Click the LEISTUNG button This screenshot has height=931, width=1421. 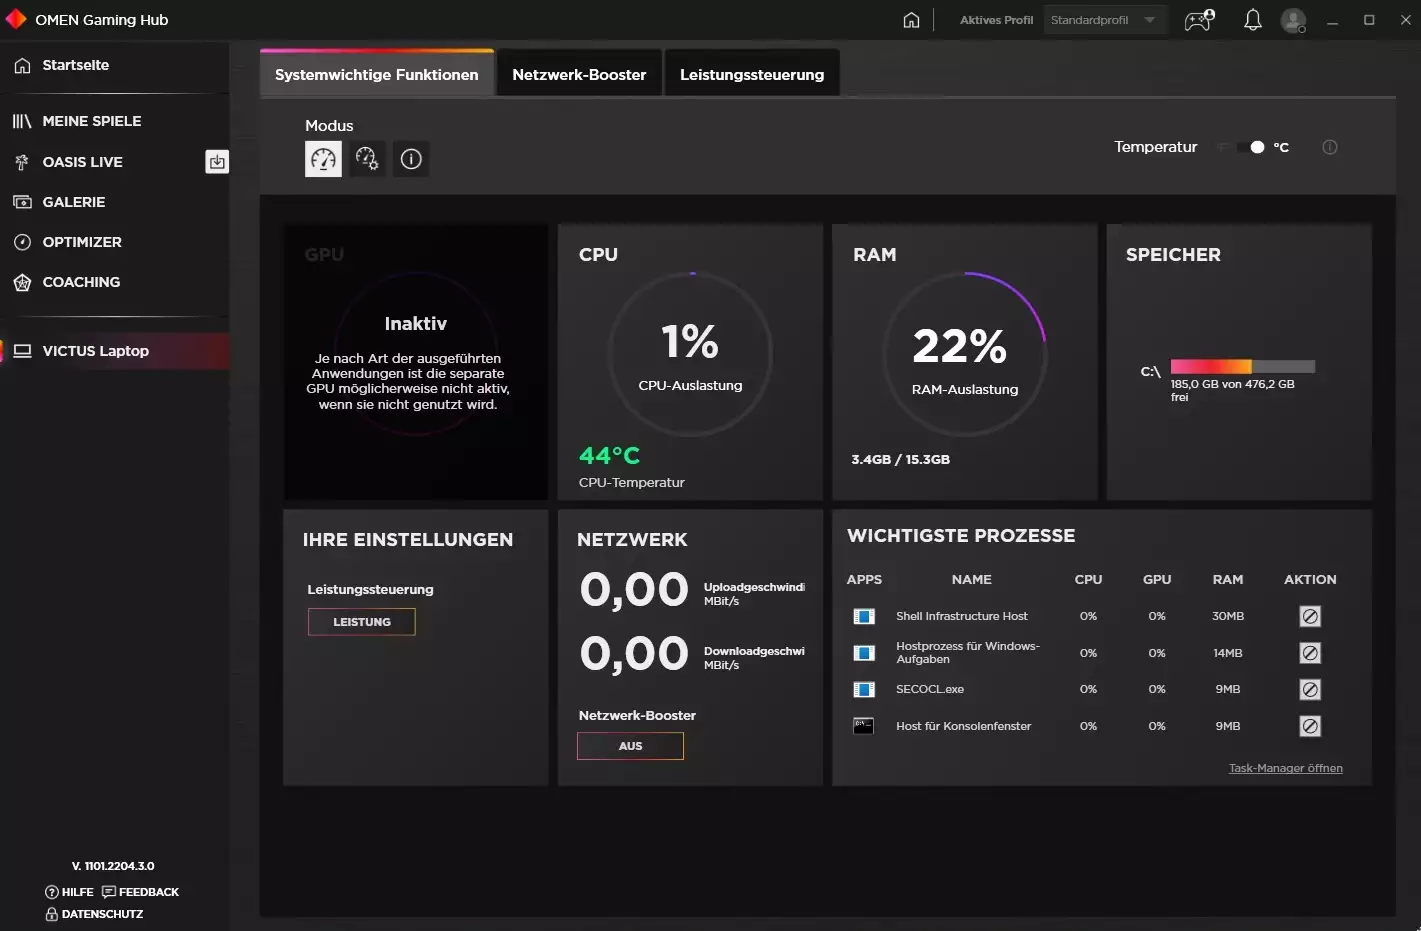pyautogui.click(x=362, y=622)
